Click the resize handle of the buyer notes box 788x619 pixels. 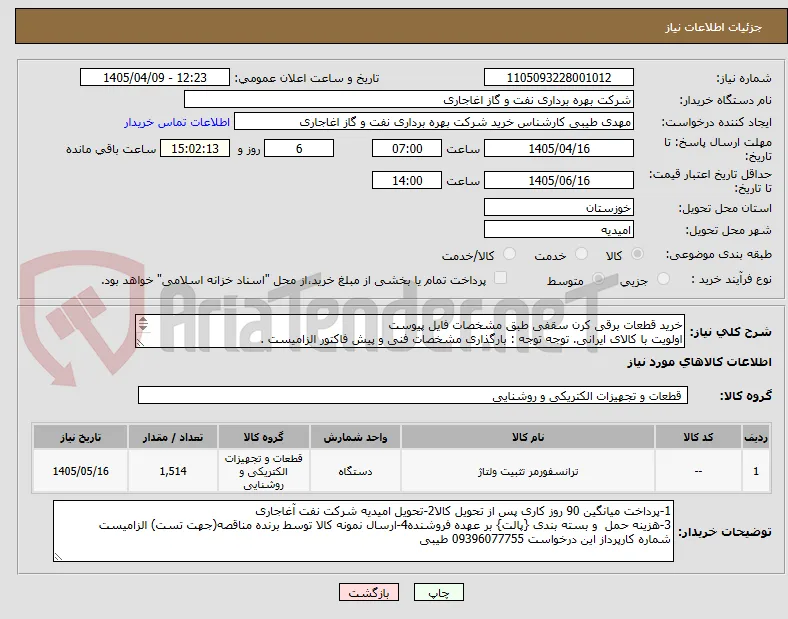(58, 556)
